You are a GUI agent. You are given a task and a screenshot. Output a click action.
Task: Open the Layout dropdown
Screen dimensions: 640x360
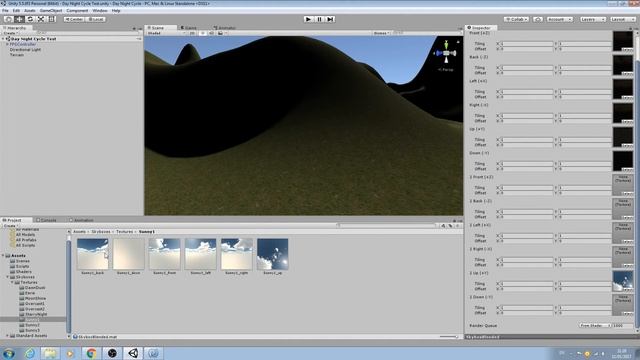click(x=623, y=19)
